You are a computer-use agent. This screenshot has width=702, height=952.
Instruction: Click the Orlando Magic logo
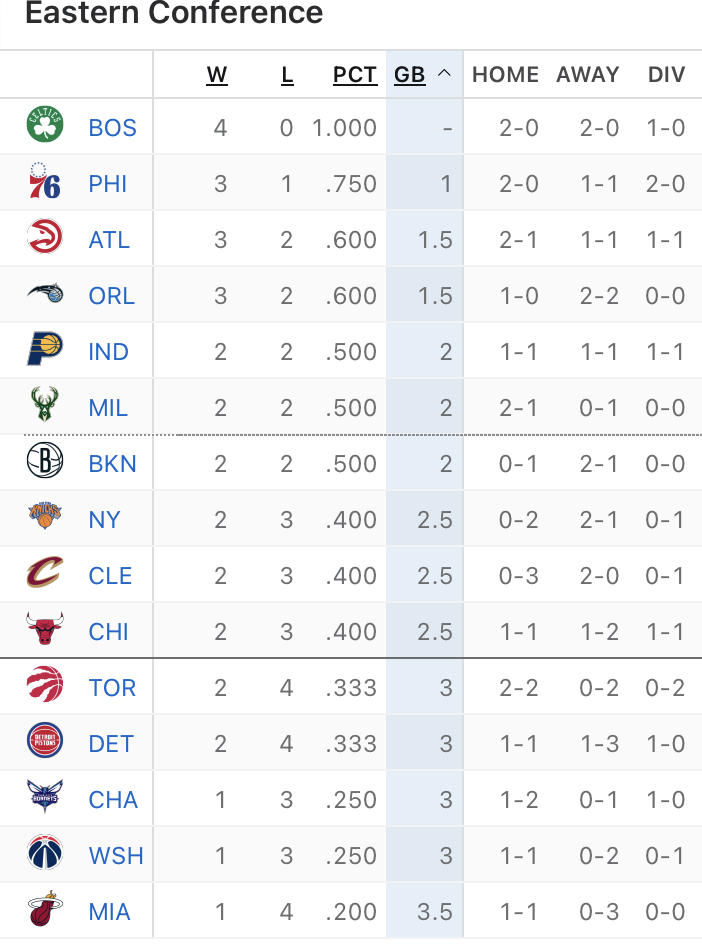click(x=45, y=295)
